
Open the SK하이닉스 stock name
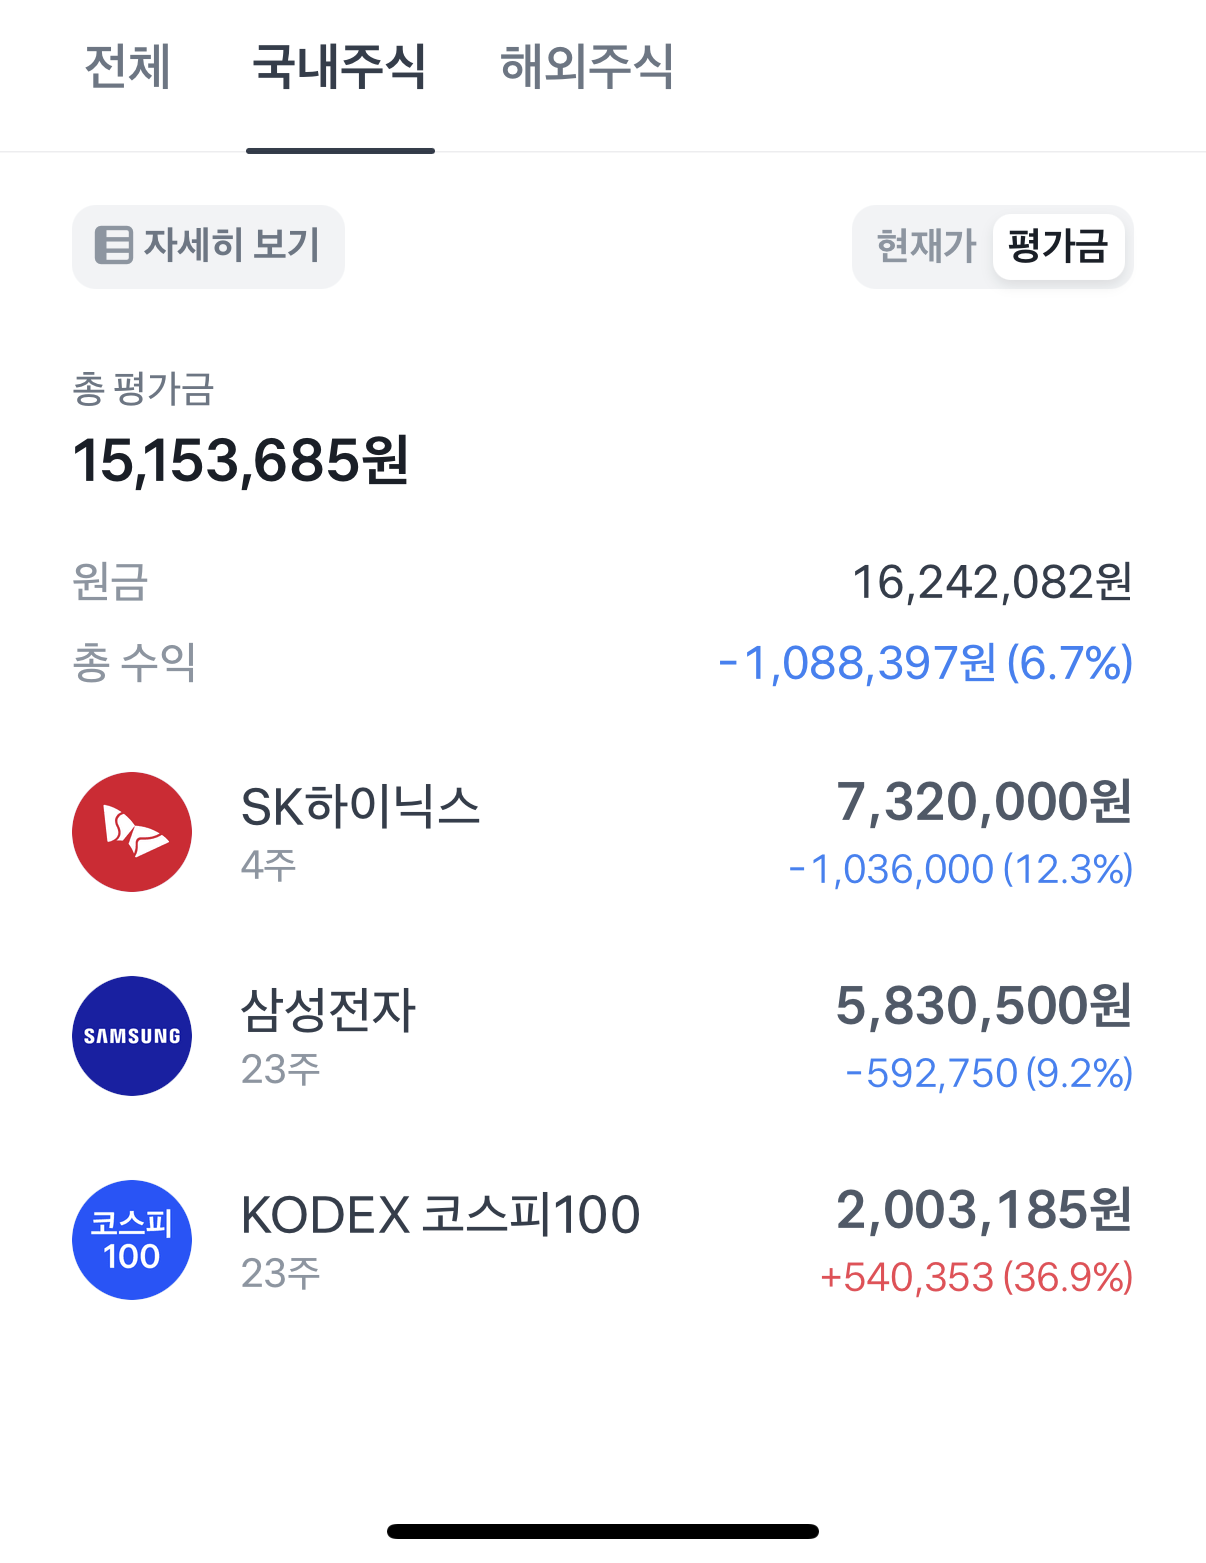tap(361, 806)
